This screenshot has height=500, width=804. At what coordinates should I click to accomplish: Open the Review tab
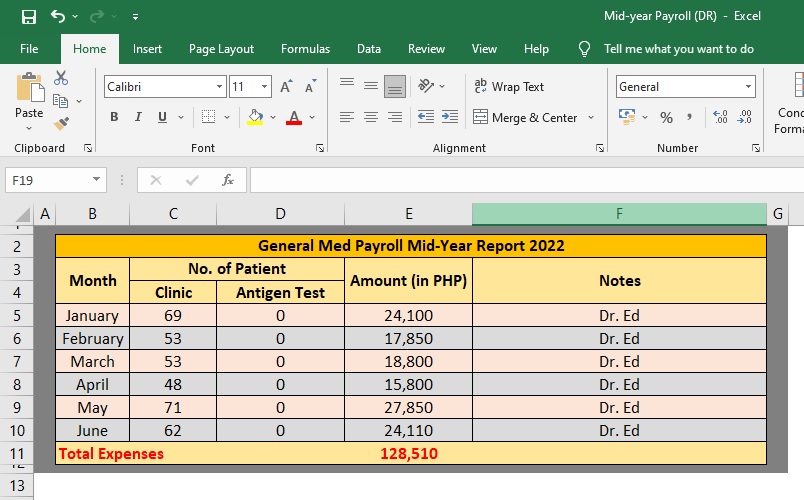click(426, 49)
